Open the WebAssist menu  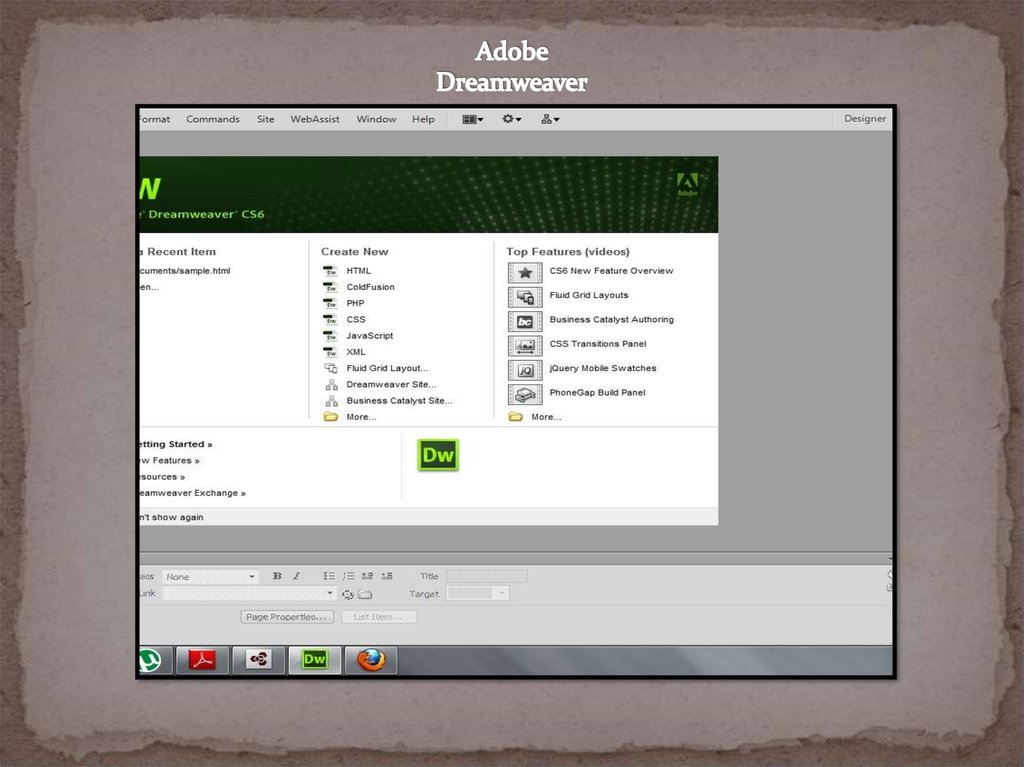pyautogui.click(x=315, y=119)
